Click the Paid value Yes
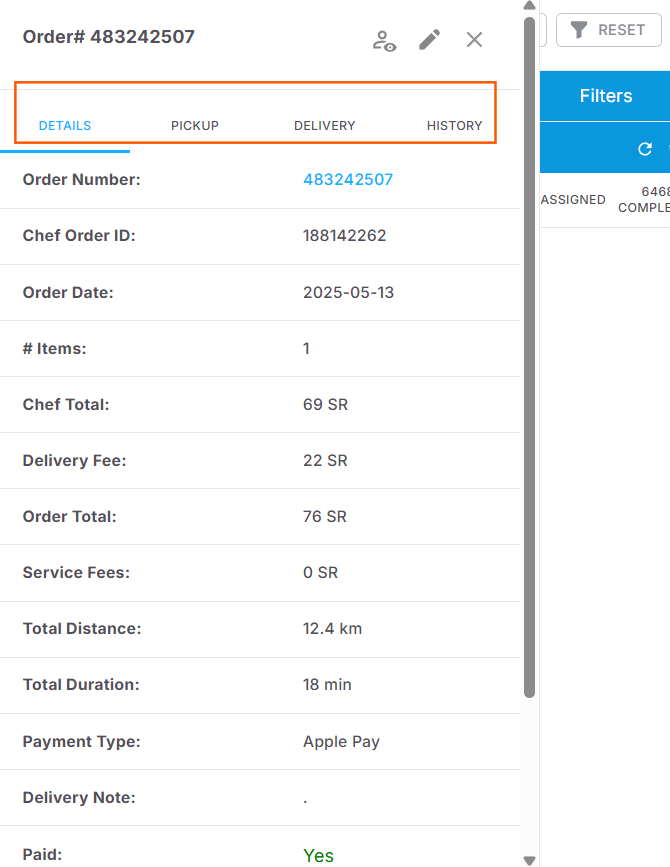The image size is (670, 867). coord(318,855)
